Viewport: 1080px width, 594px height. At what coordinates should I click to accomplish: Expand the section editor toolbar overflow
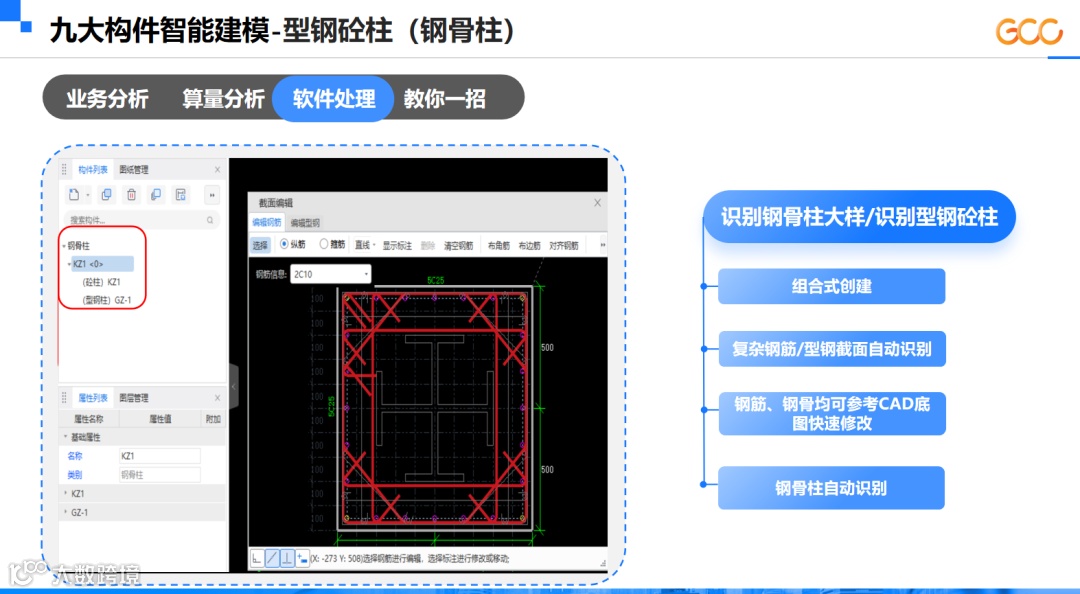coord(602,245)
